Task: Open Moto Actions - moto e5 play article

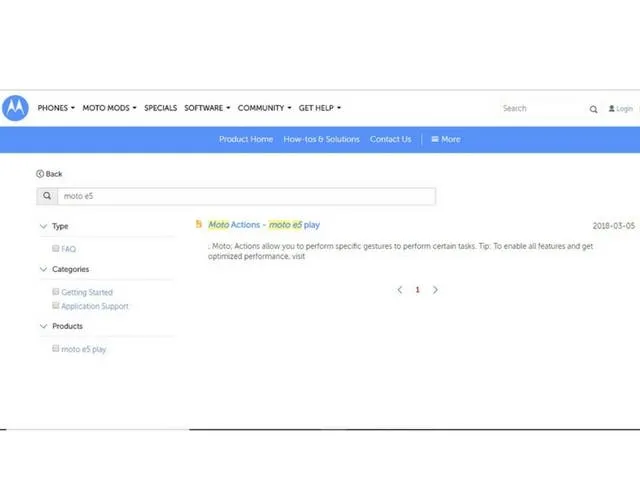Action: point(264,225)
